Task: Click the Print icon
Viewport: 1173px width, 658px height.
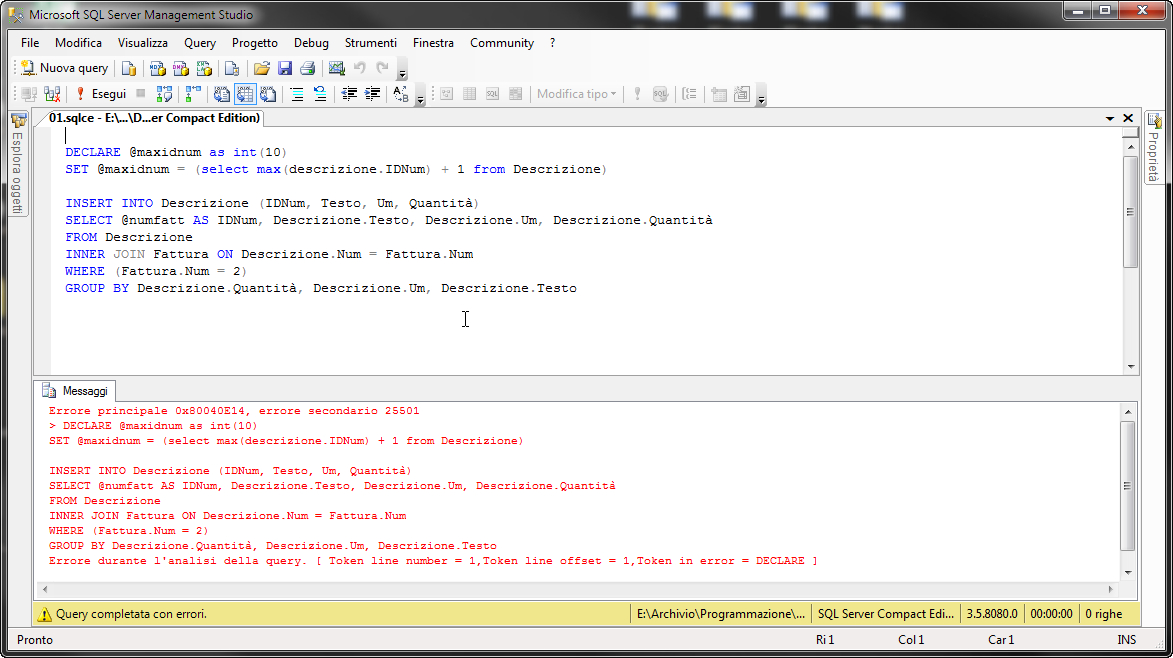Action: (x=307, y=68)
